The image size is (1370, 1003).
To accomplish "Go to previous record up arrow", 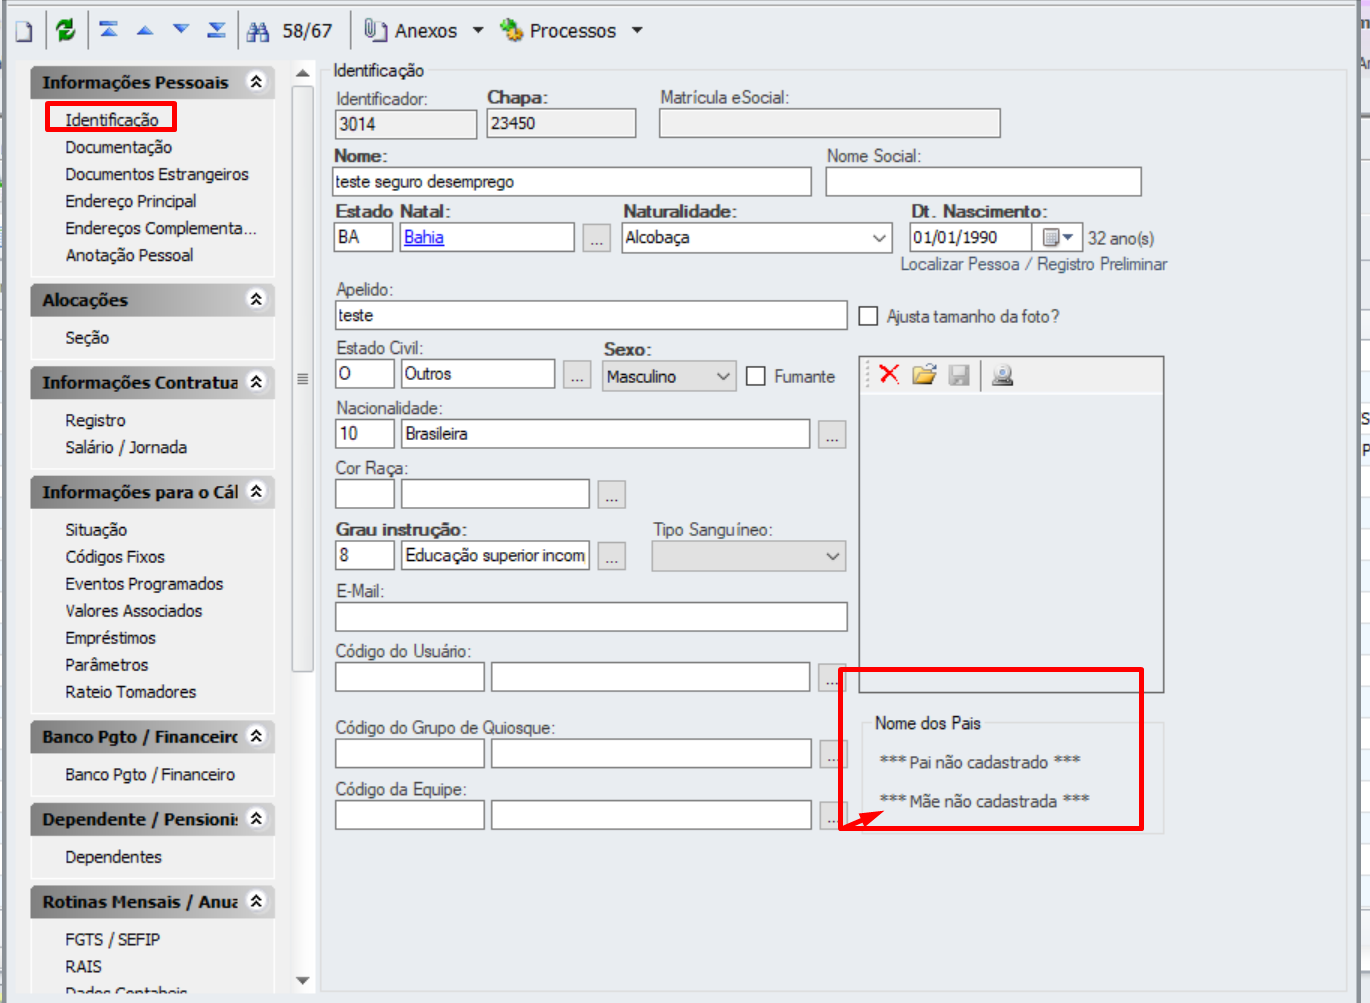I will point(145,30).
